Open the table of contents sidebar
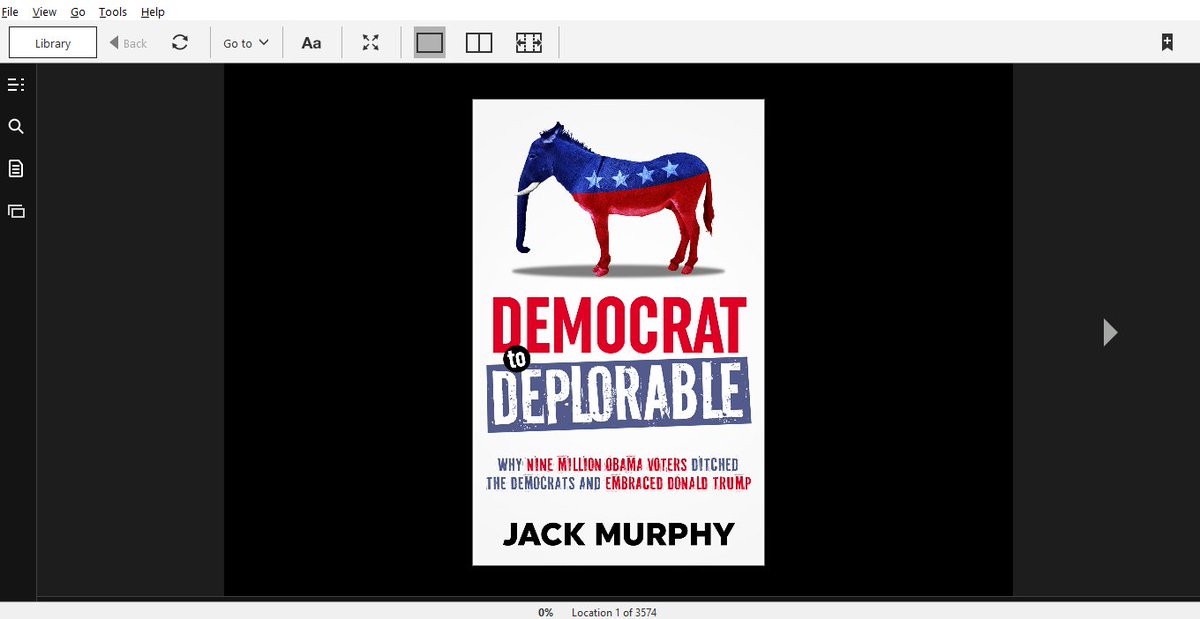This screenshot has width=1200, height=619. pyautogui.click(x=16, y=85)
